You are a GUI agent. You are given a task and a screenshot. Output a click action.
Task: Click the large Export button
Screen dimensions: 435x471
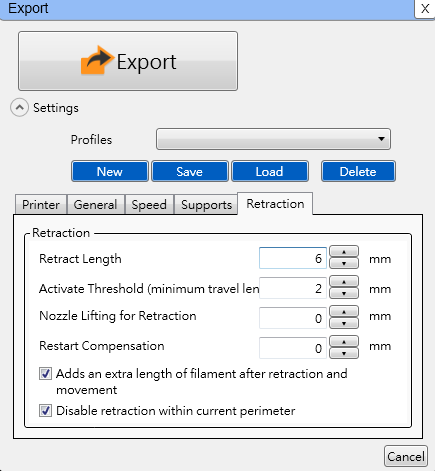click(128, 61)
